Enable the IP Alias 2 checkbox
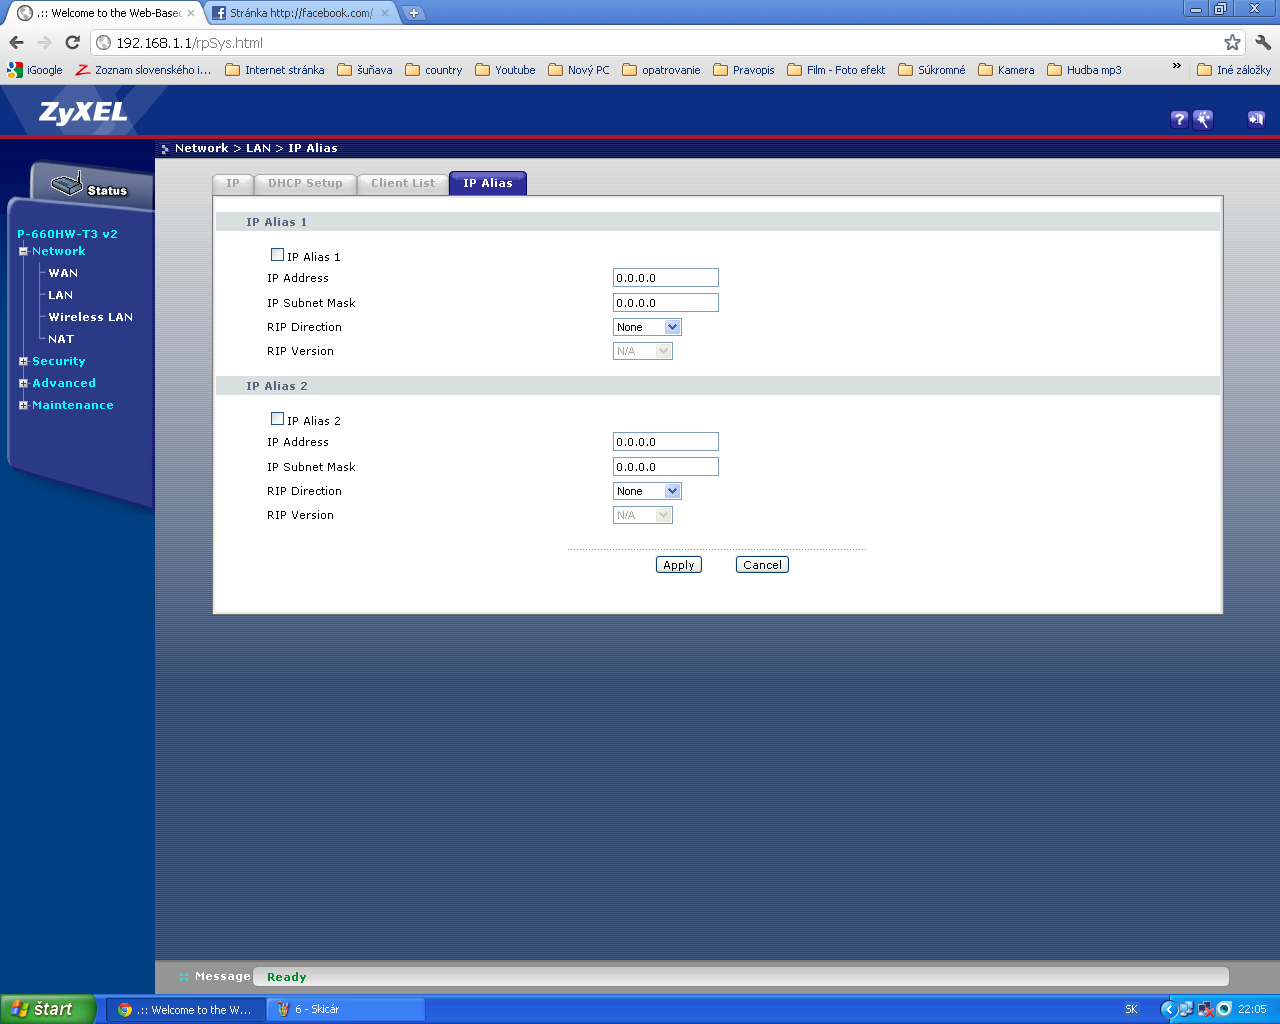The width and height of the screenshot is (1280, 1024). (x=277, y=419)
